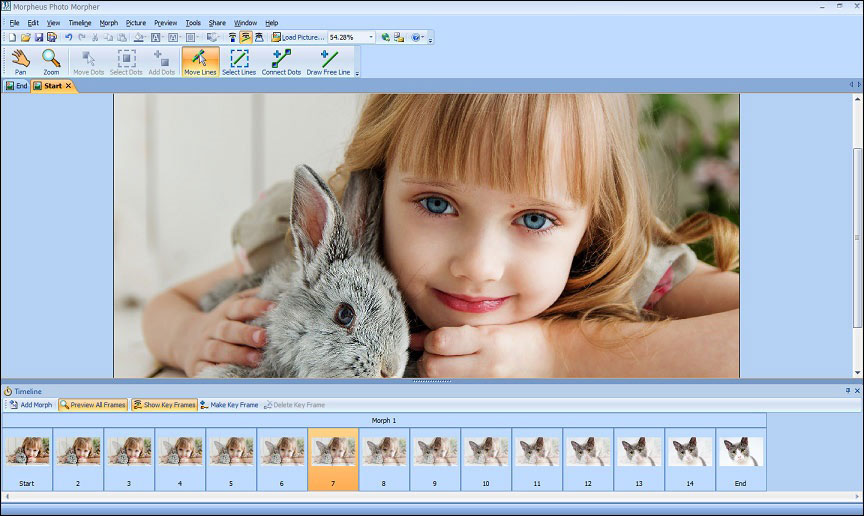Click the Paste clipboard icon

[x=121, y=37]
